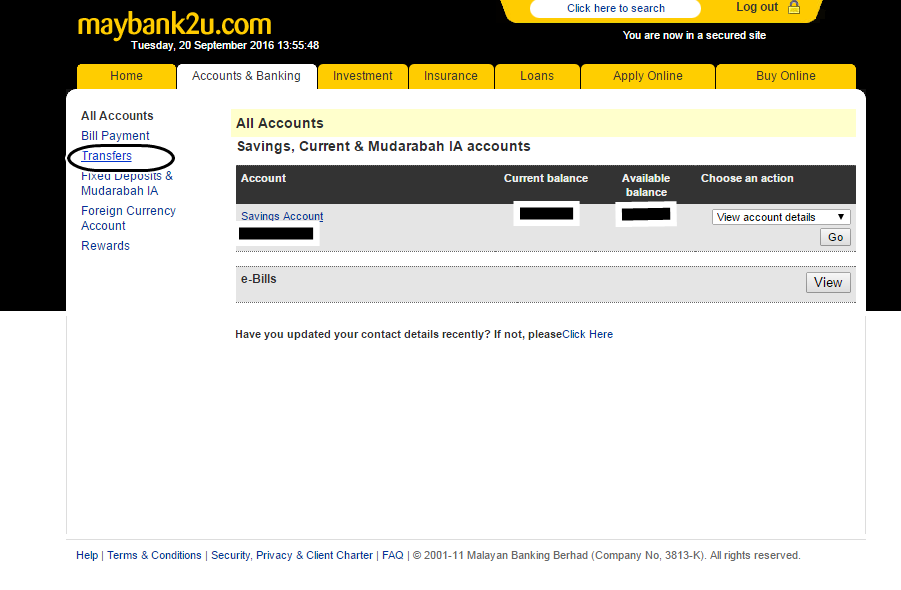Click the Current balance column header
901x590 pixels.
click(546, 179)
